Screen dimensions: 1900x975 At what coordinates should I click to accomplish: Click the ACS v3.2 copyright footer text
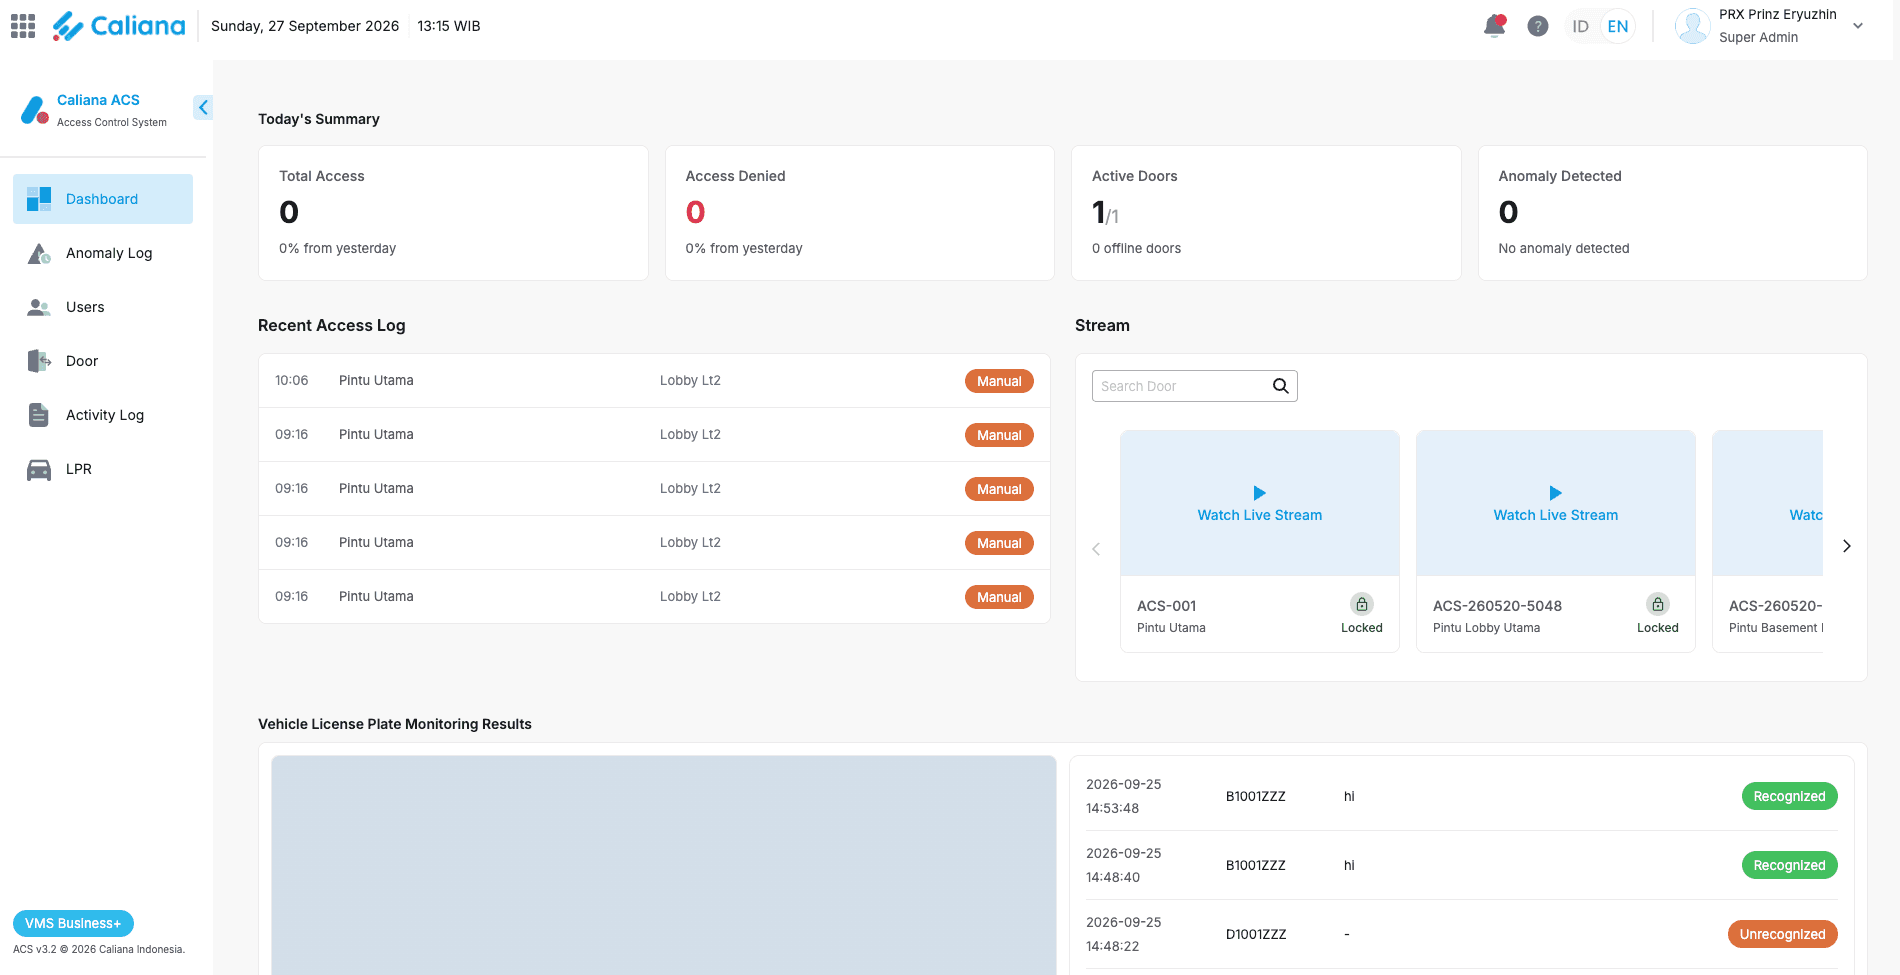pos(99,950)
